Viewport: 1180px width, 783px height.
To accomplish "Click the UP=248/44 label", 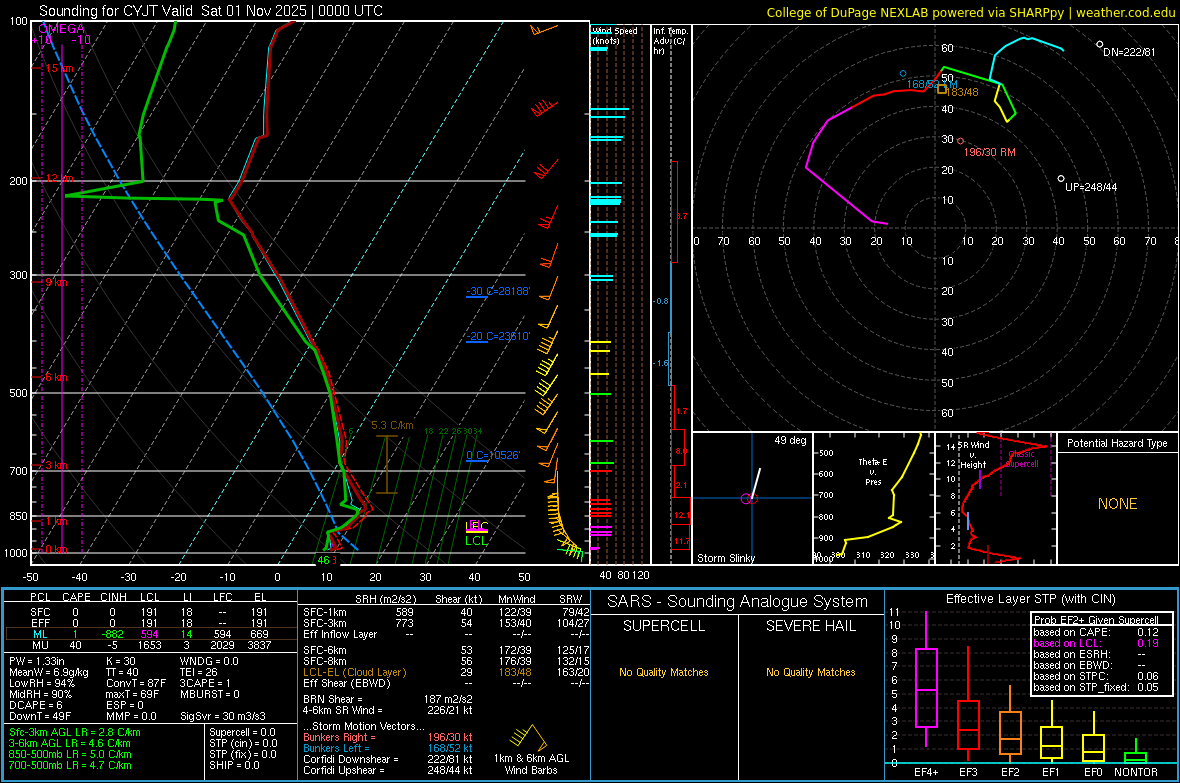I will (1090, 187).
